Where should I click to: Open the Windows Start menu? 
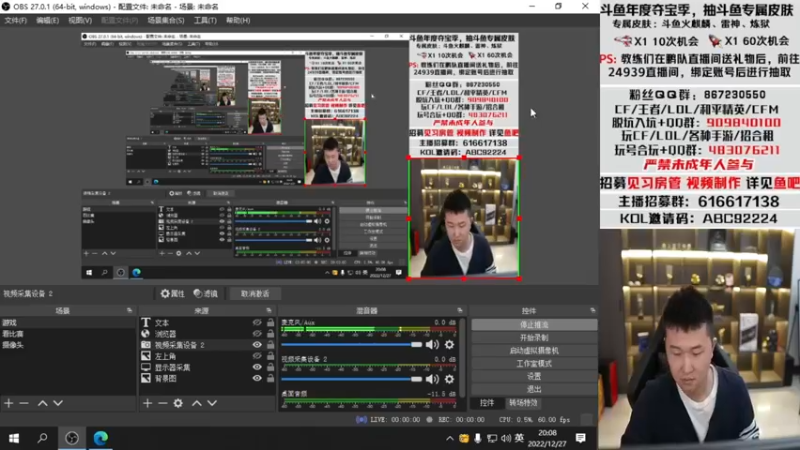pos(14,438)
